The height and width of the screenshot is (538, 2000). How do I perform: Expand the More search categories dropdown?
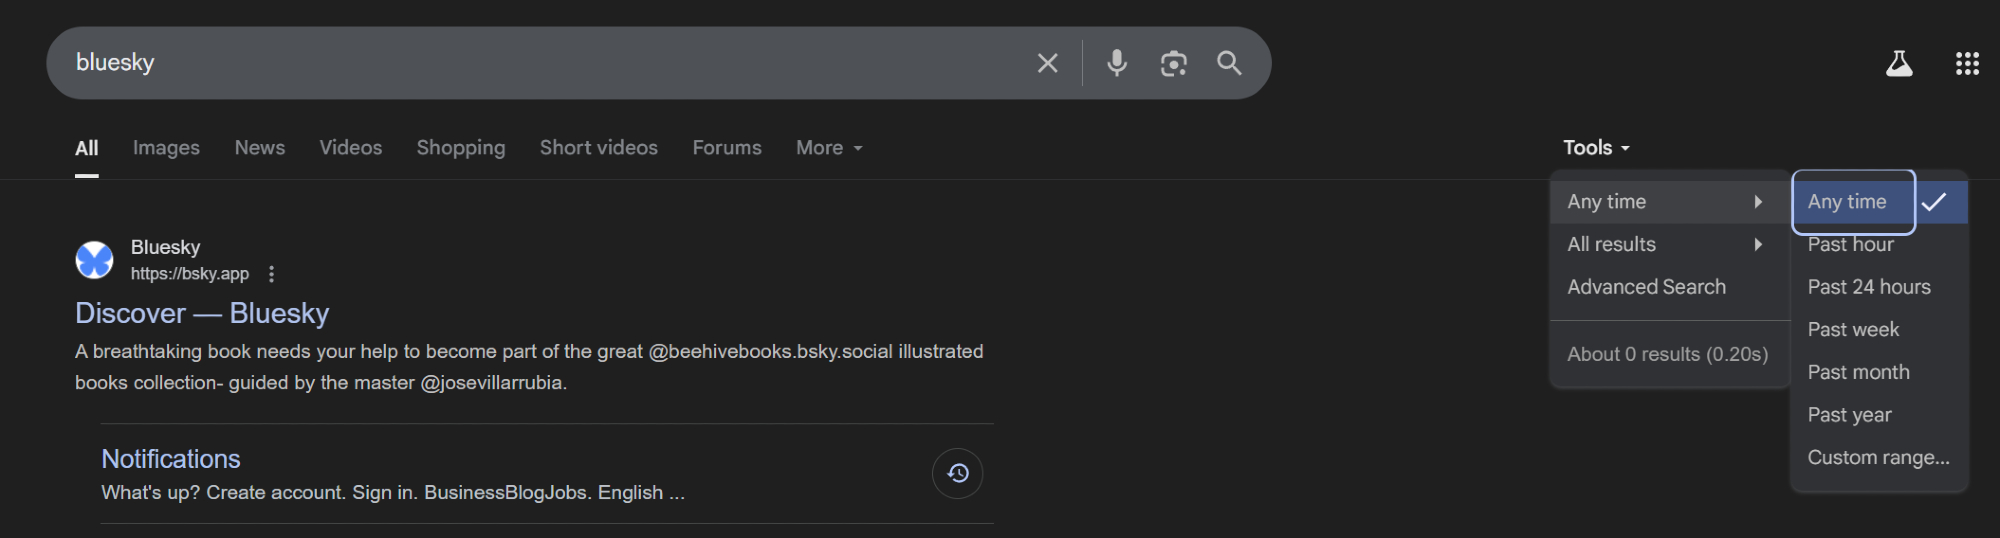pos(828,148)
